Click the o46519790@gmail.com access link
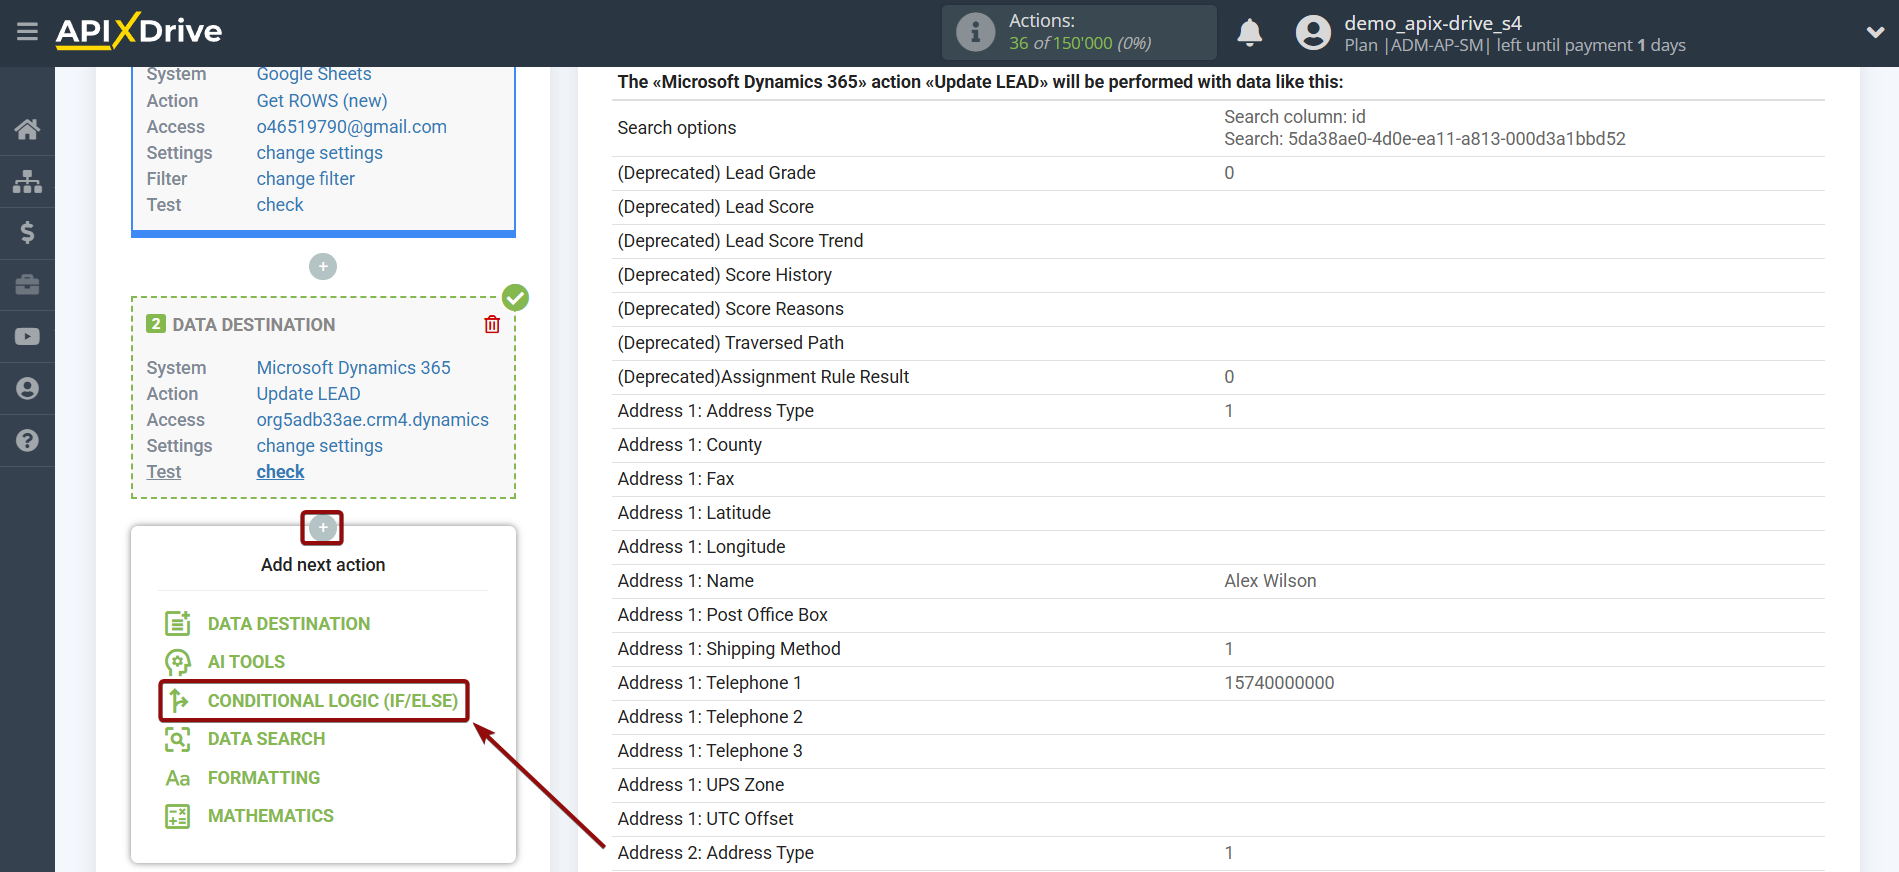The height and width of the screenshot is (872, 1899). tap(352, 127)
